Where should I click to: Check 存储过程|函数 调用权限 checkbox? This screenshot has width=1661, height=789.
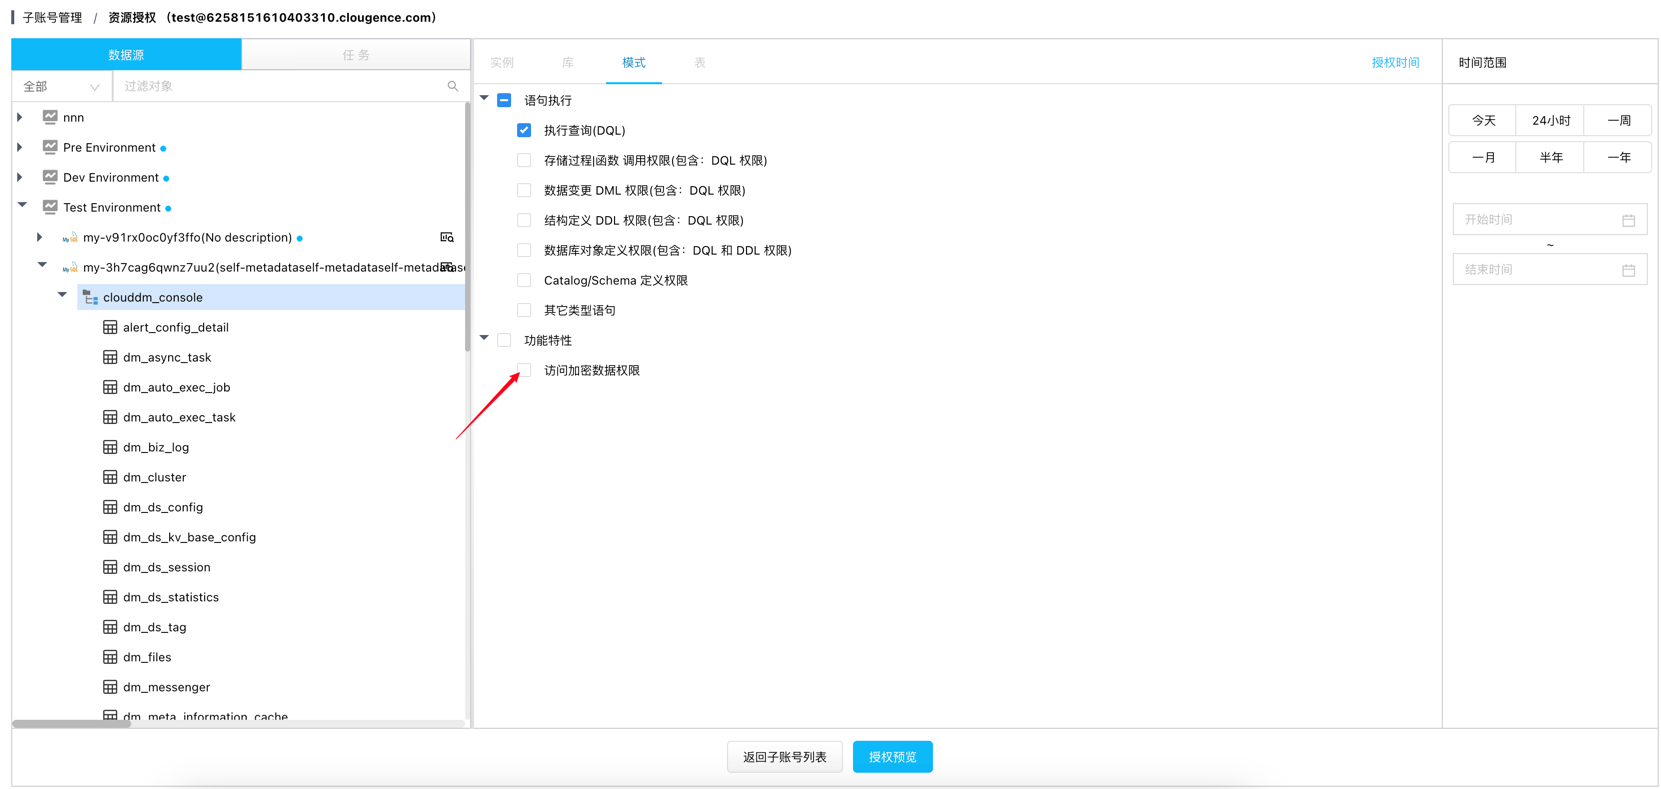524,160
